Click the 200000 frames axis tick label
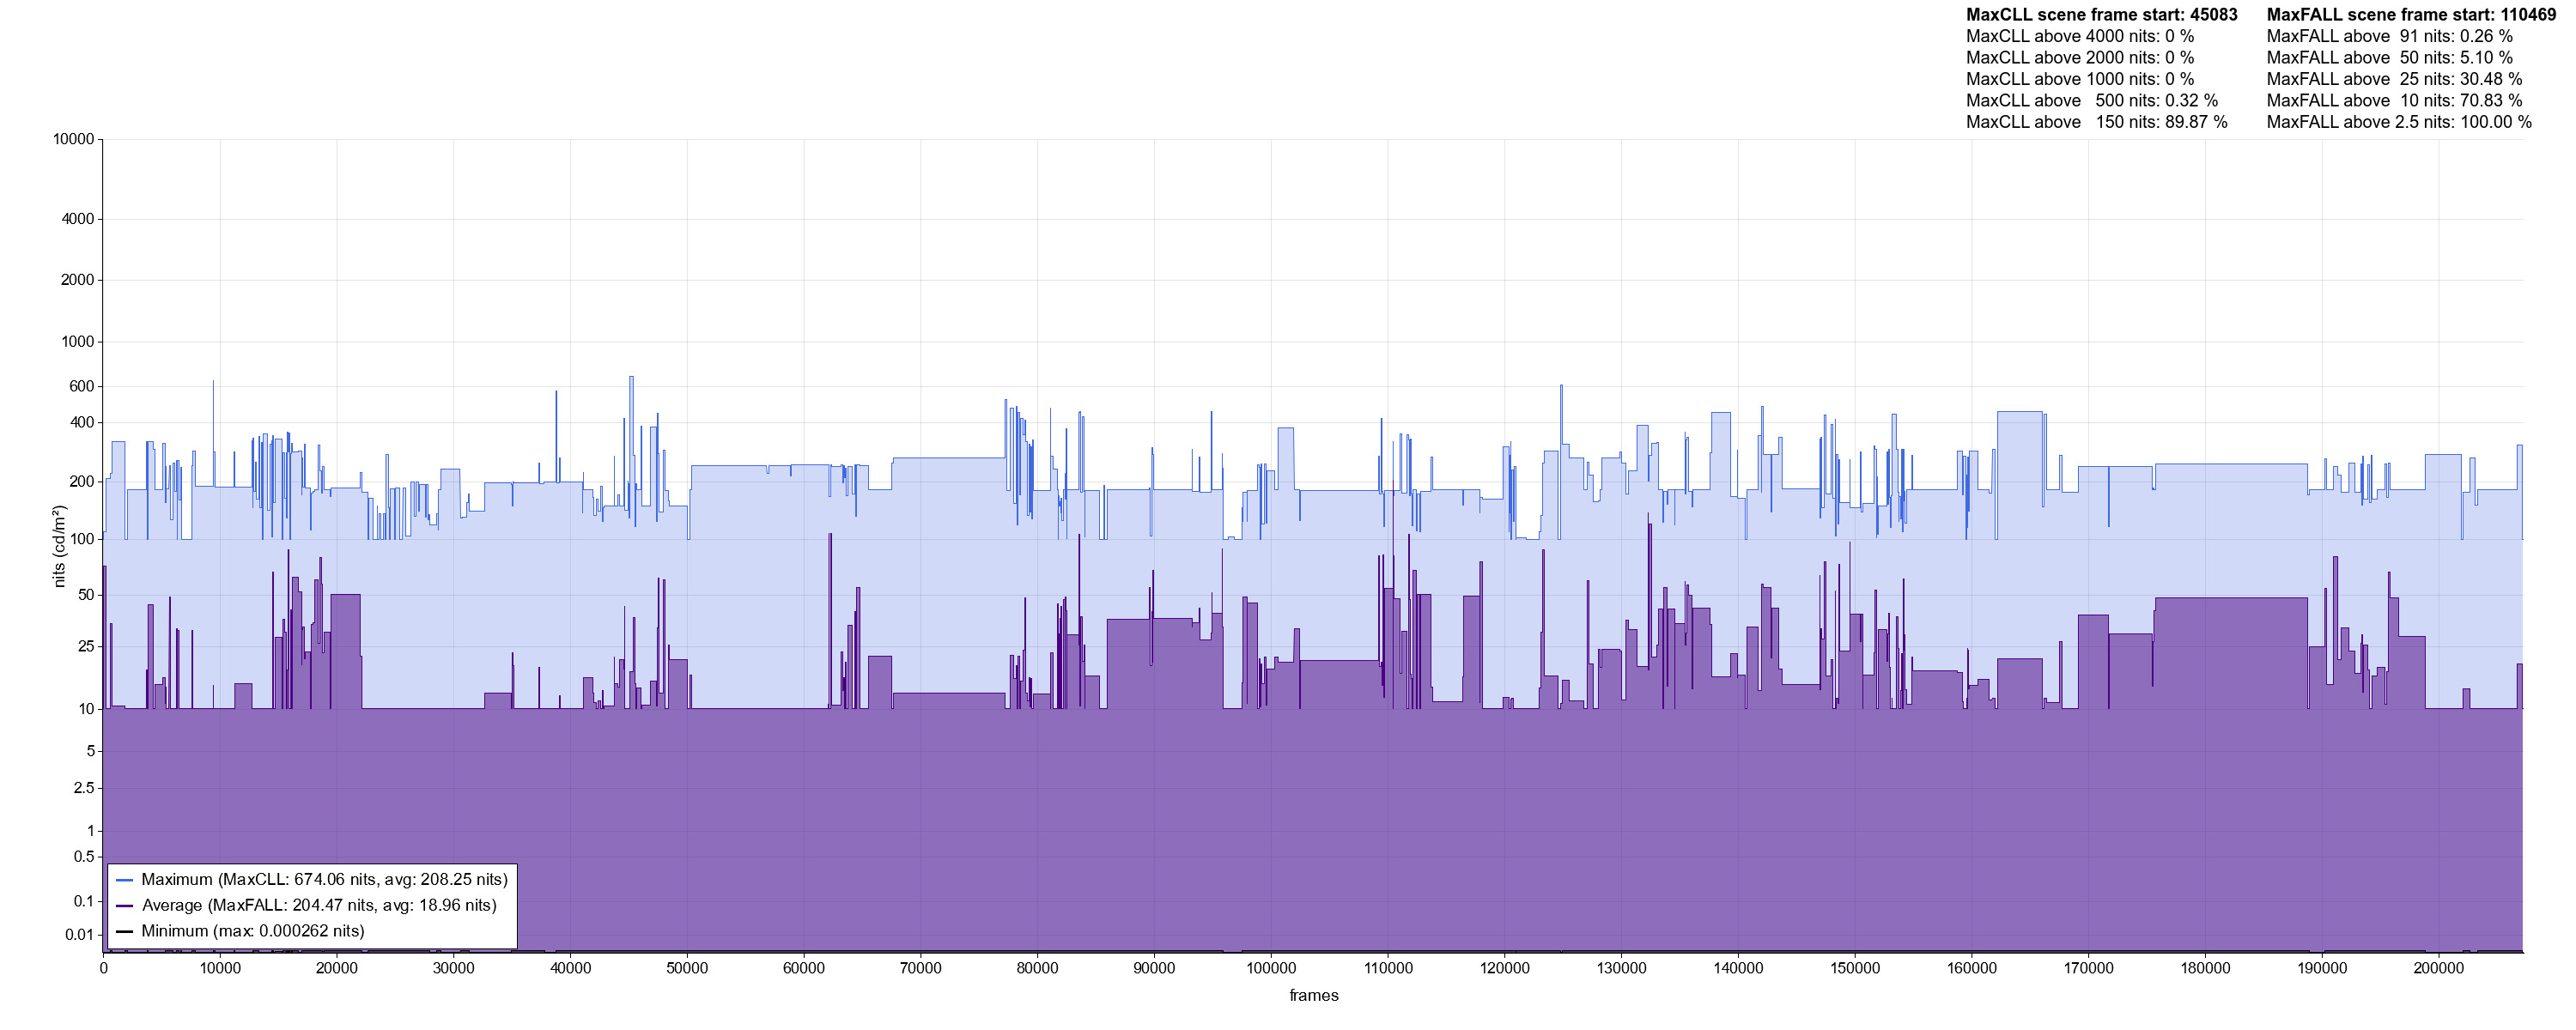Viewport: 2576px width, 1030px height. pyautogui.click(x=2439, y=969)
